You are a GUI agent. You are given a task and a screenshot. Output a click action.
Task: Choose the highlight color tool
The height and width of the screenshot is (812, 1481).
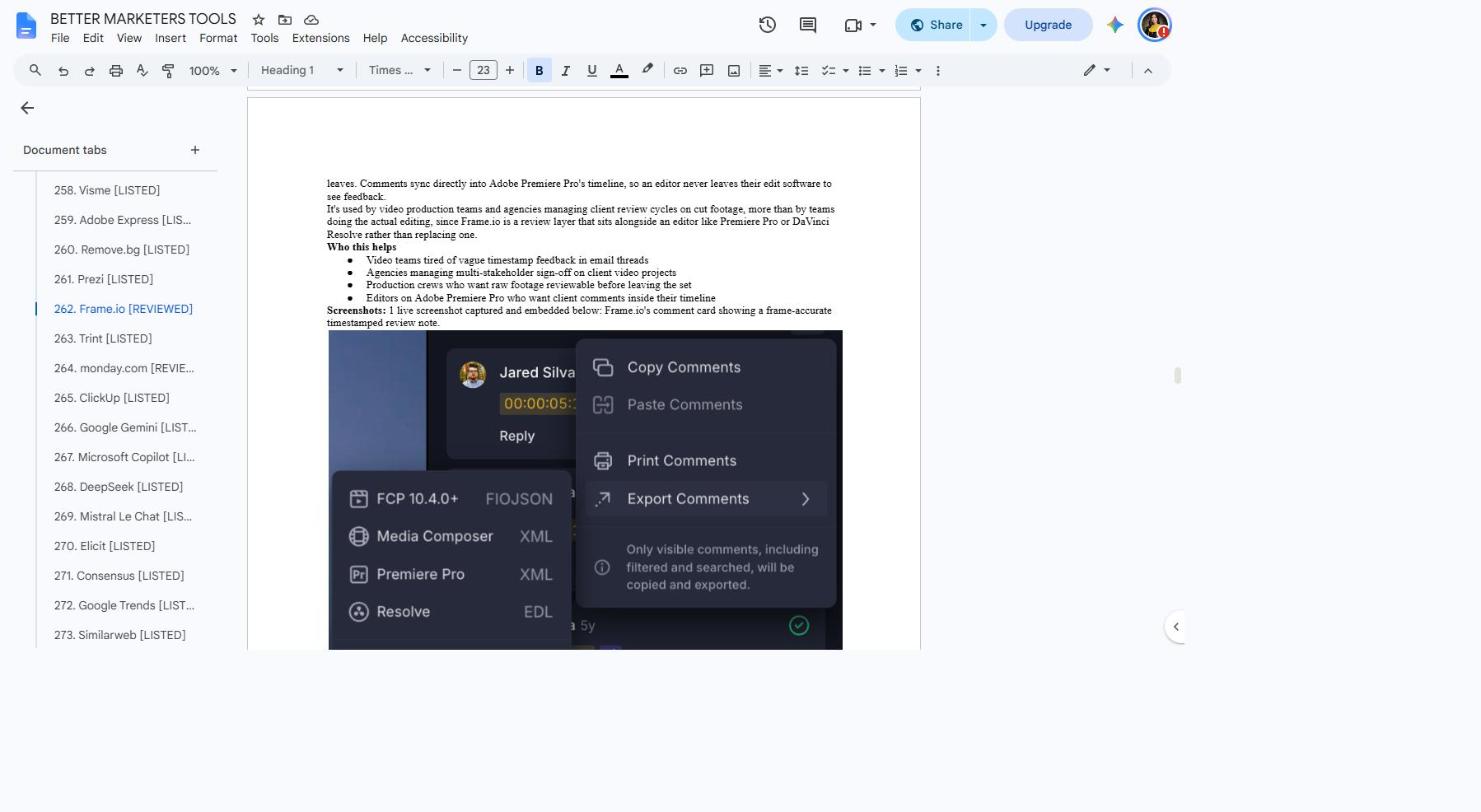coord(647,70)
